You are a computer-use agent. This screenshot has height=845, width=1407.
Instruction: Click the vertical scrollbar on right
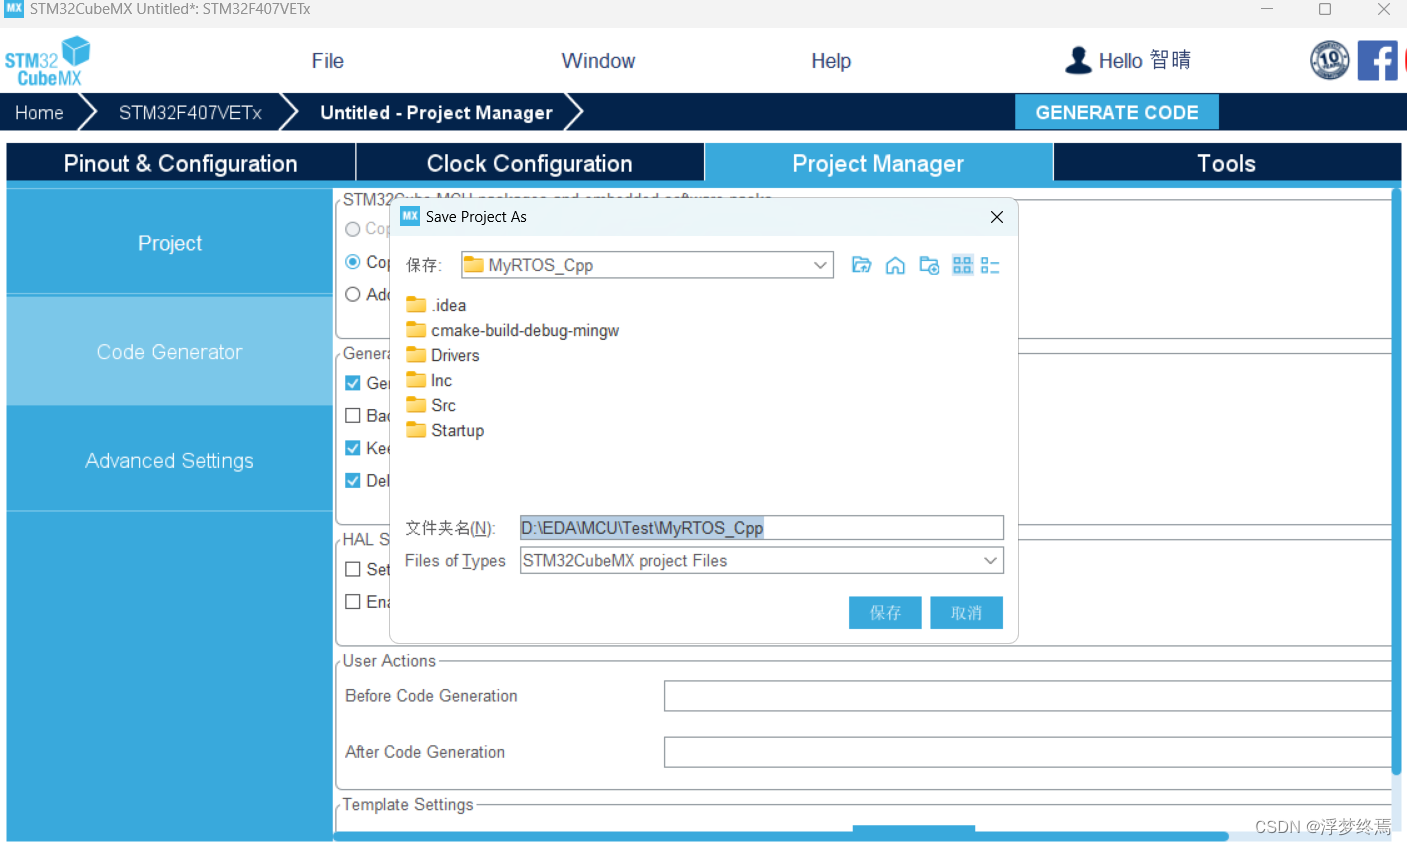coord(1396,480)
